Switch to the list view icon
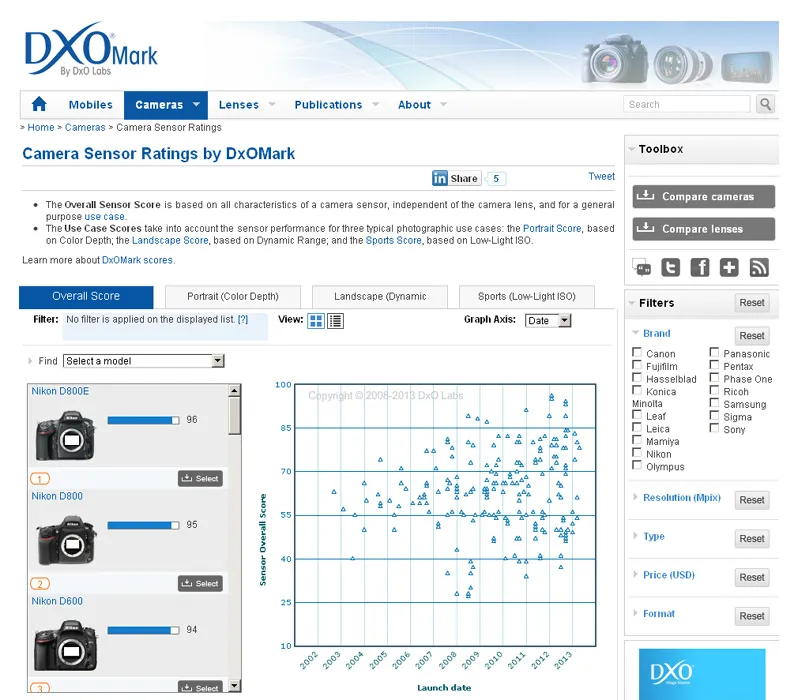The image size is (800, 700). click(335, 321)
